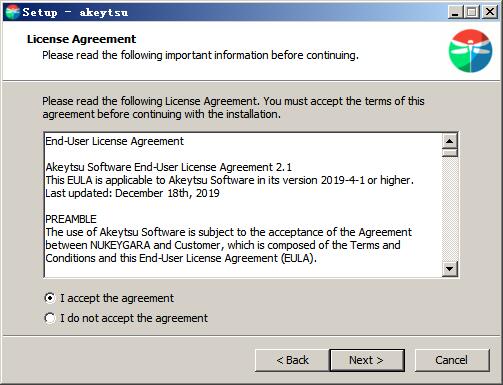This screenshot has height=385, width=503.
Task: Close the akeytsu Setup window
Action: (490, 12)
